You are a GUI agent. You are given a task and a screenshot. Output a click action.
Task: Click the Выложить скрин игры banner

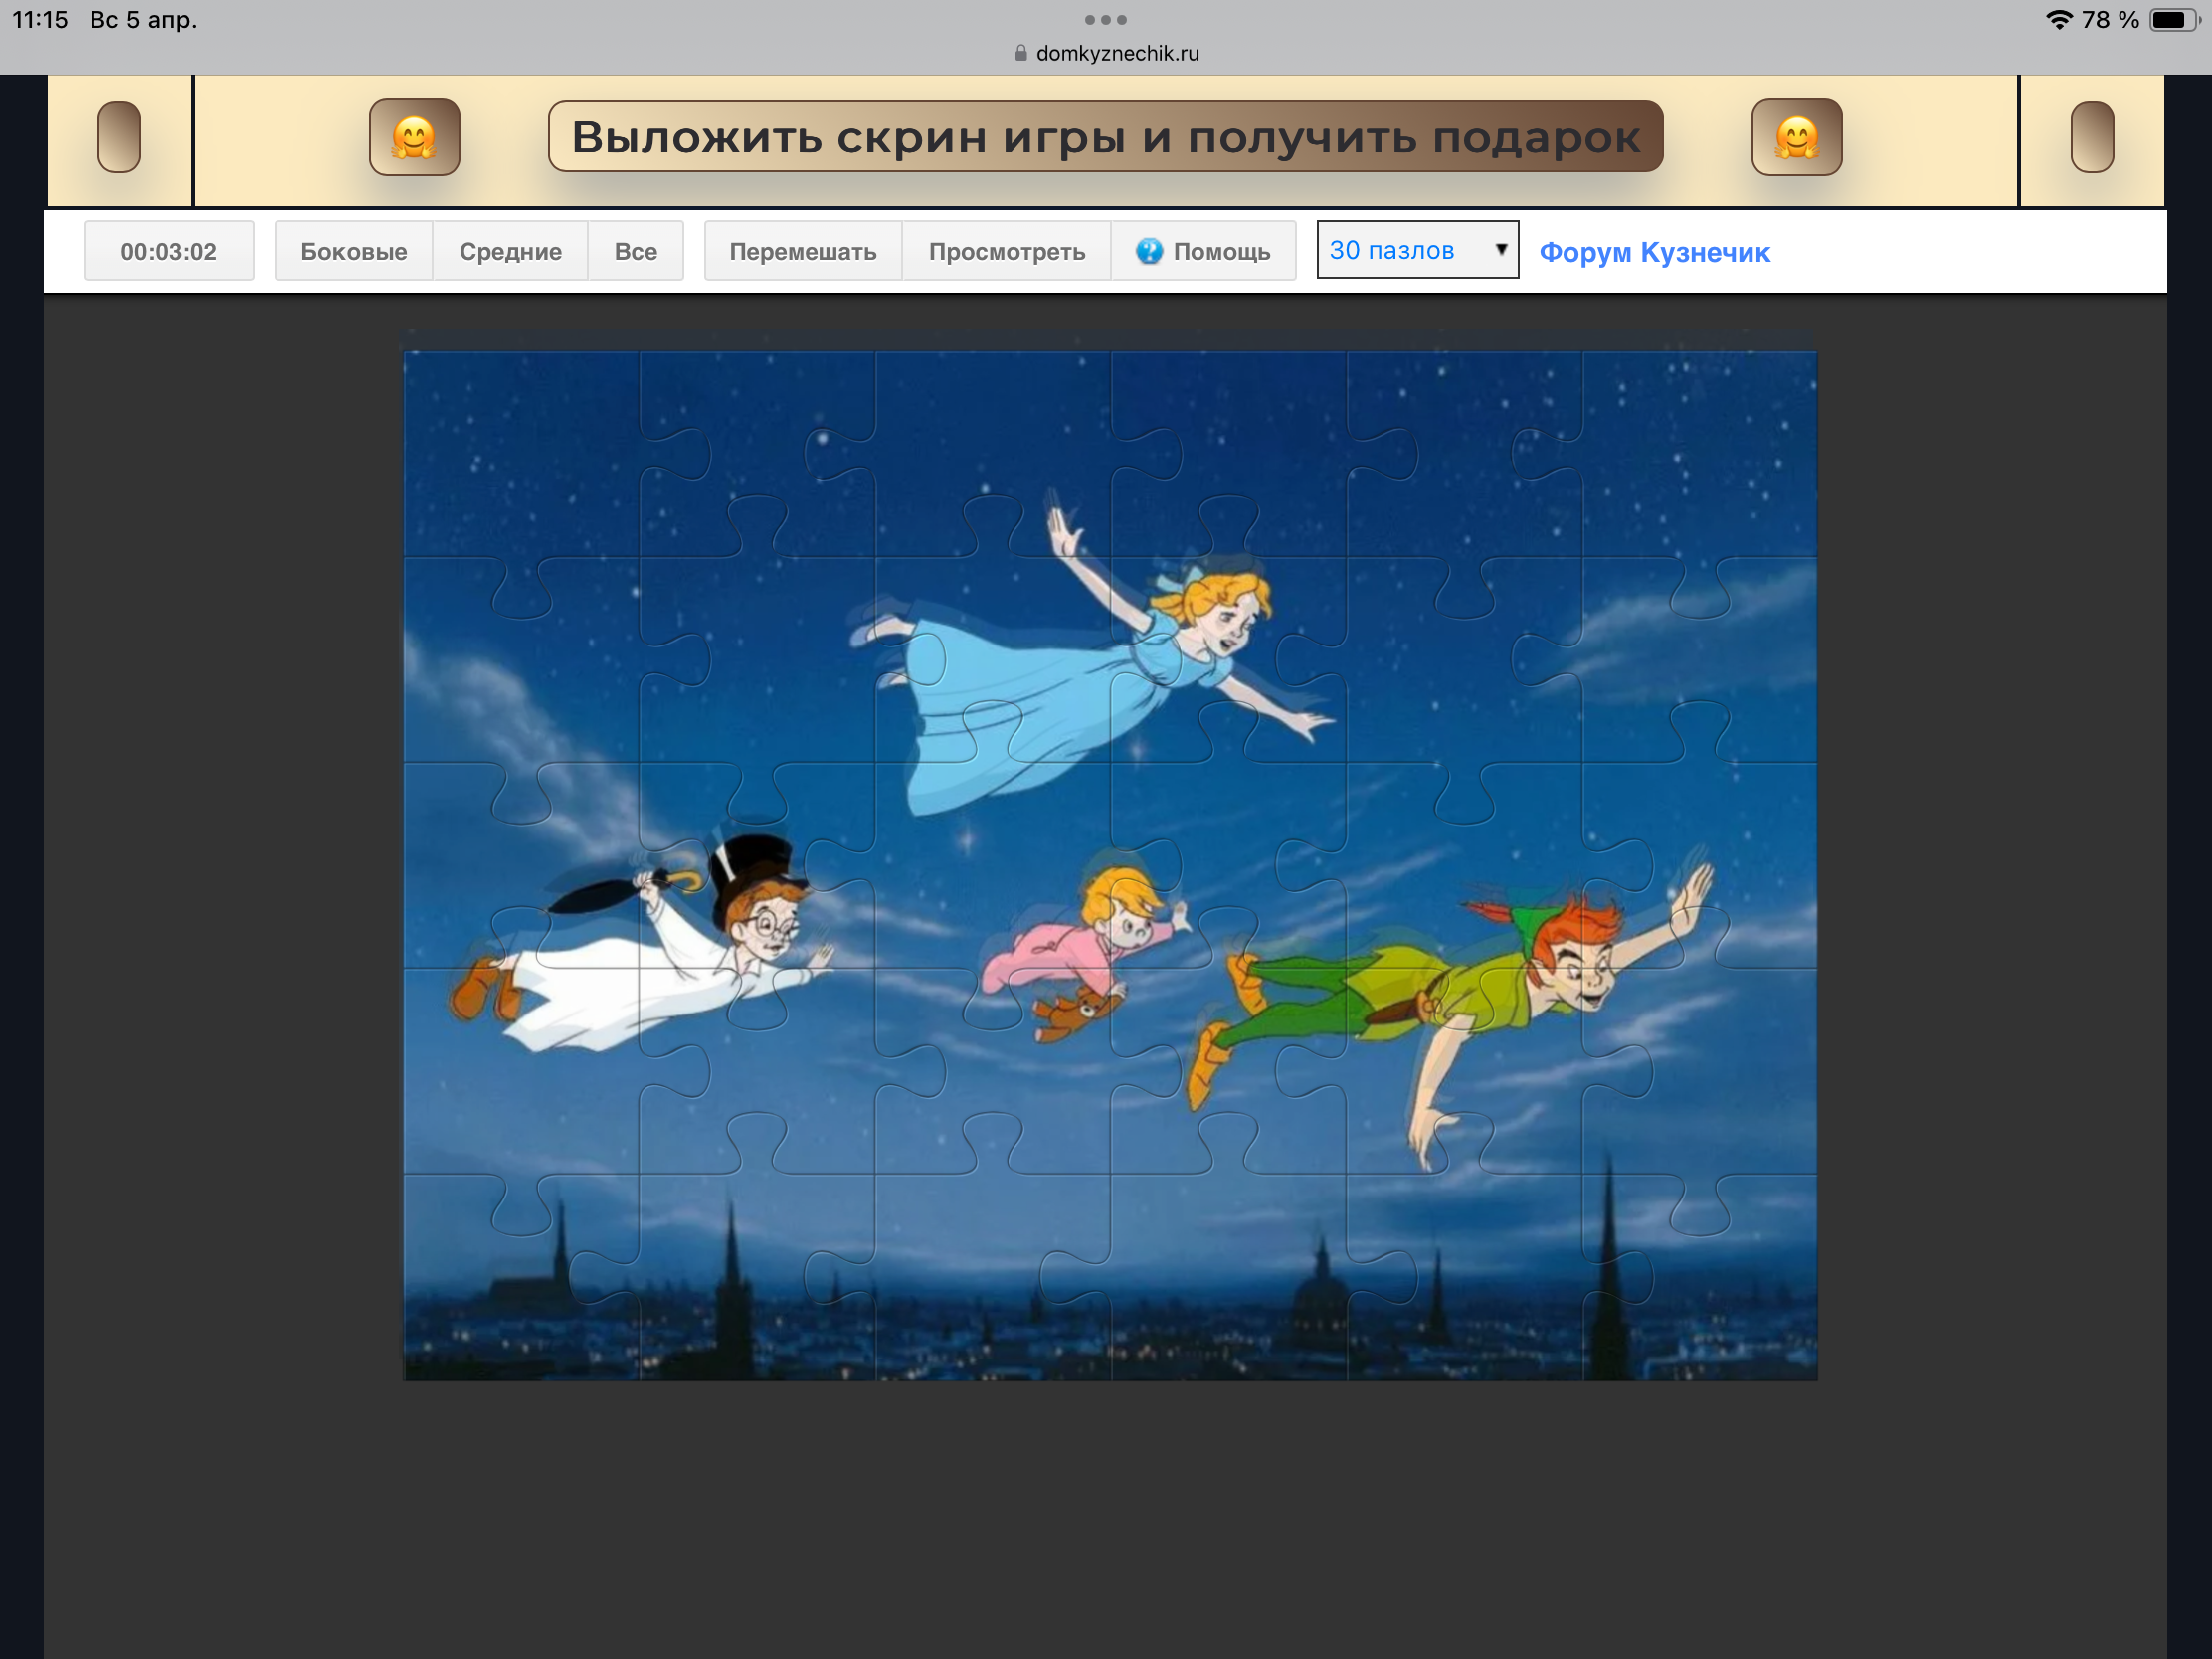[1105, 137]
